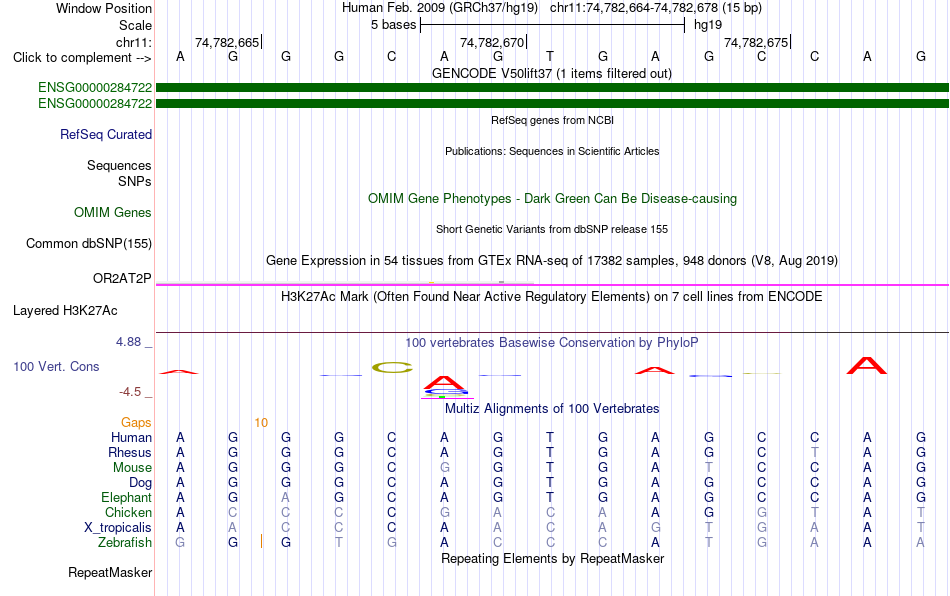950x596 pixels.
Task: Select the Chicken species row label
Action: [128, 512]
